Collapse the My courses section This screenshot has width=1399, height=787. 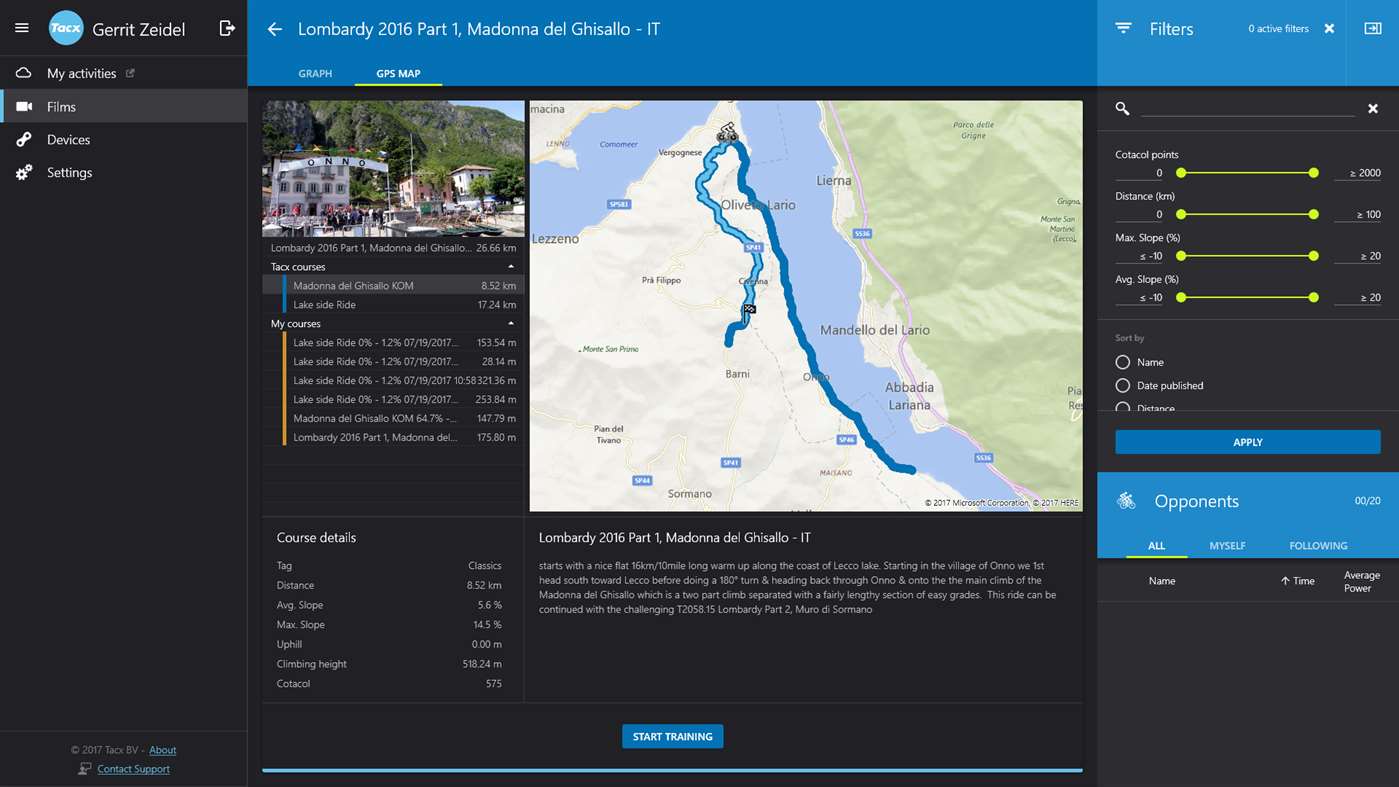point(510,323)
